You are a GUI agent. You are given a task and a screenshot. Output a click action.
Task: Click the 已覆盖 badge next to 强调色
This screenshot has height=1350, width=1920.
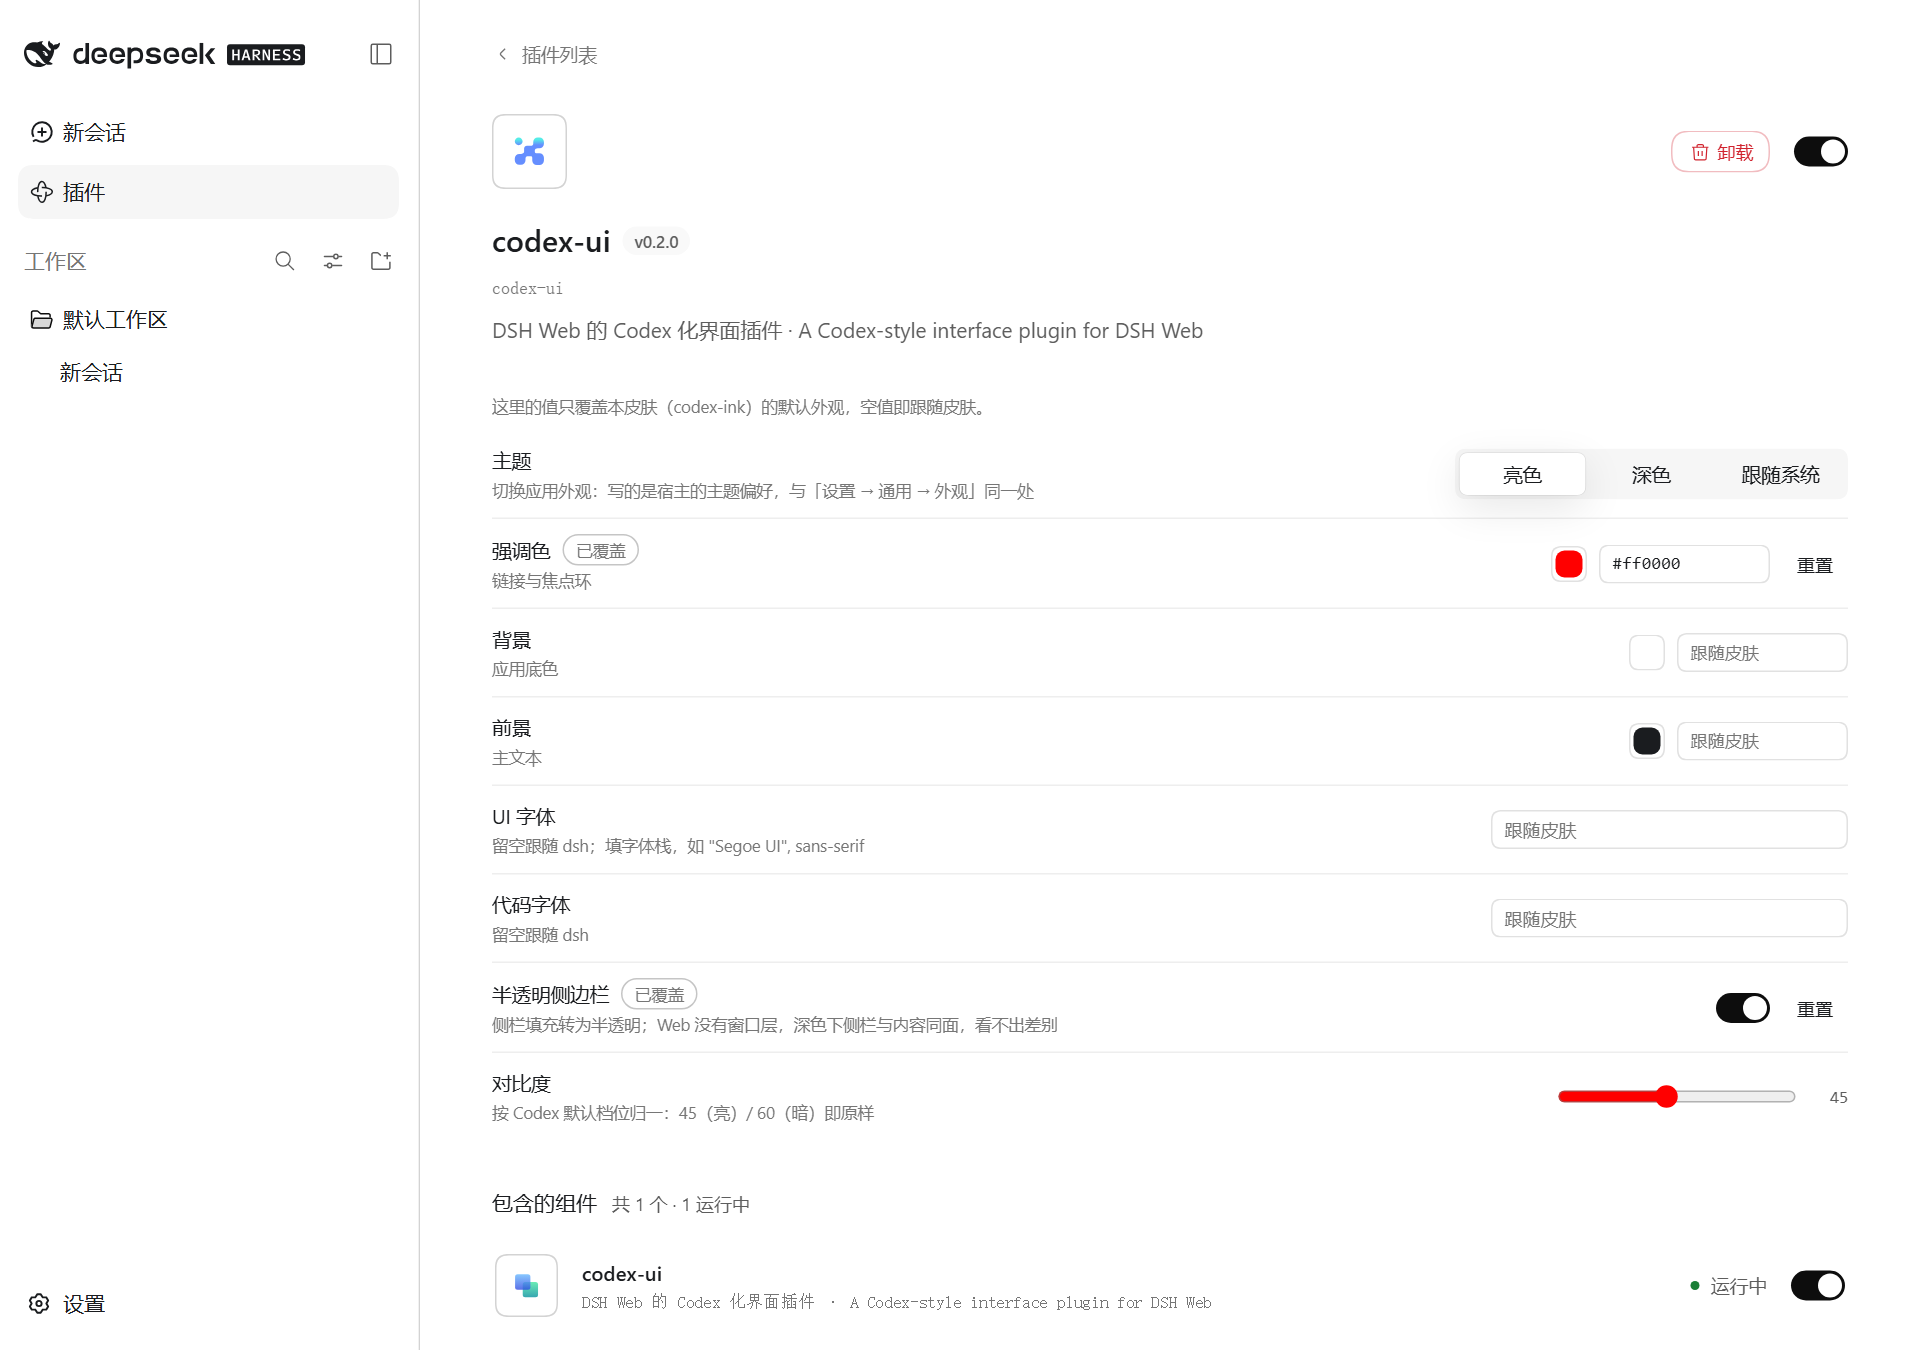point(600,551)
